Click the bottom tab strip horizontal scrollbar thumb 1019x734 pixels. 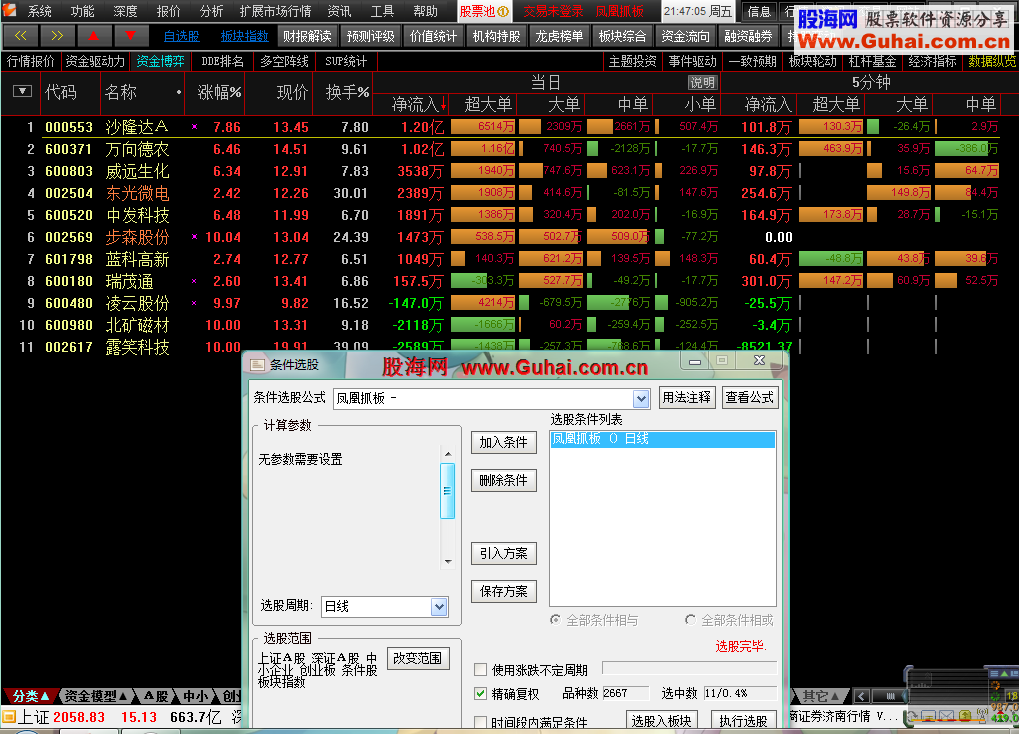coord(890,696)
